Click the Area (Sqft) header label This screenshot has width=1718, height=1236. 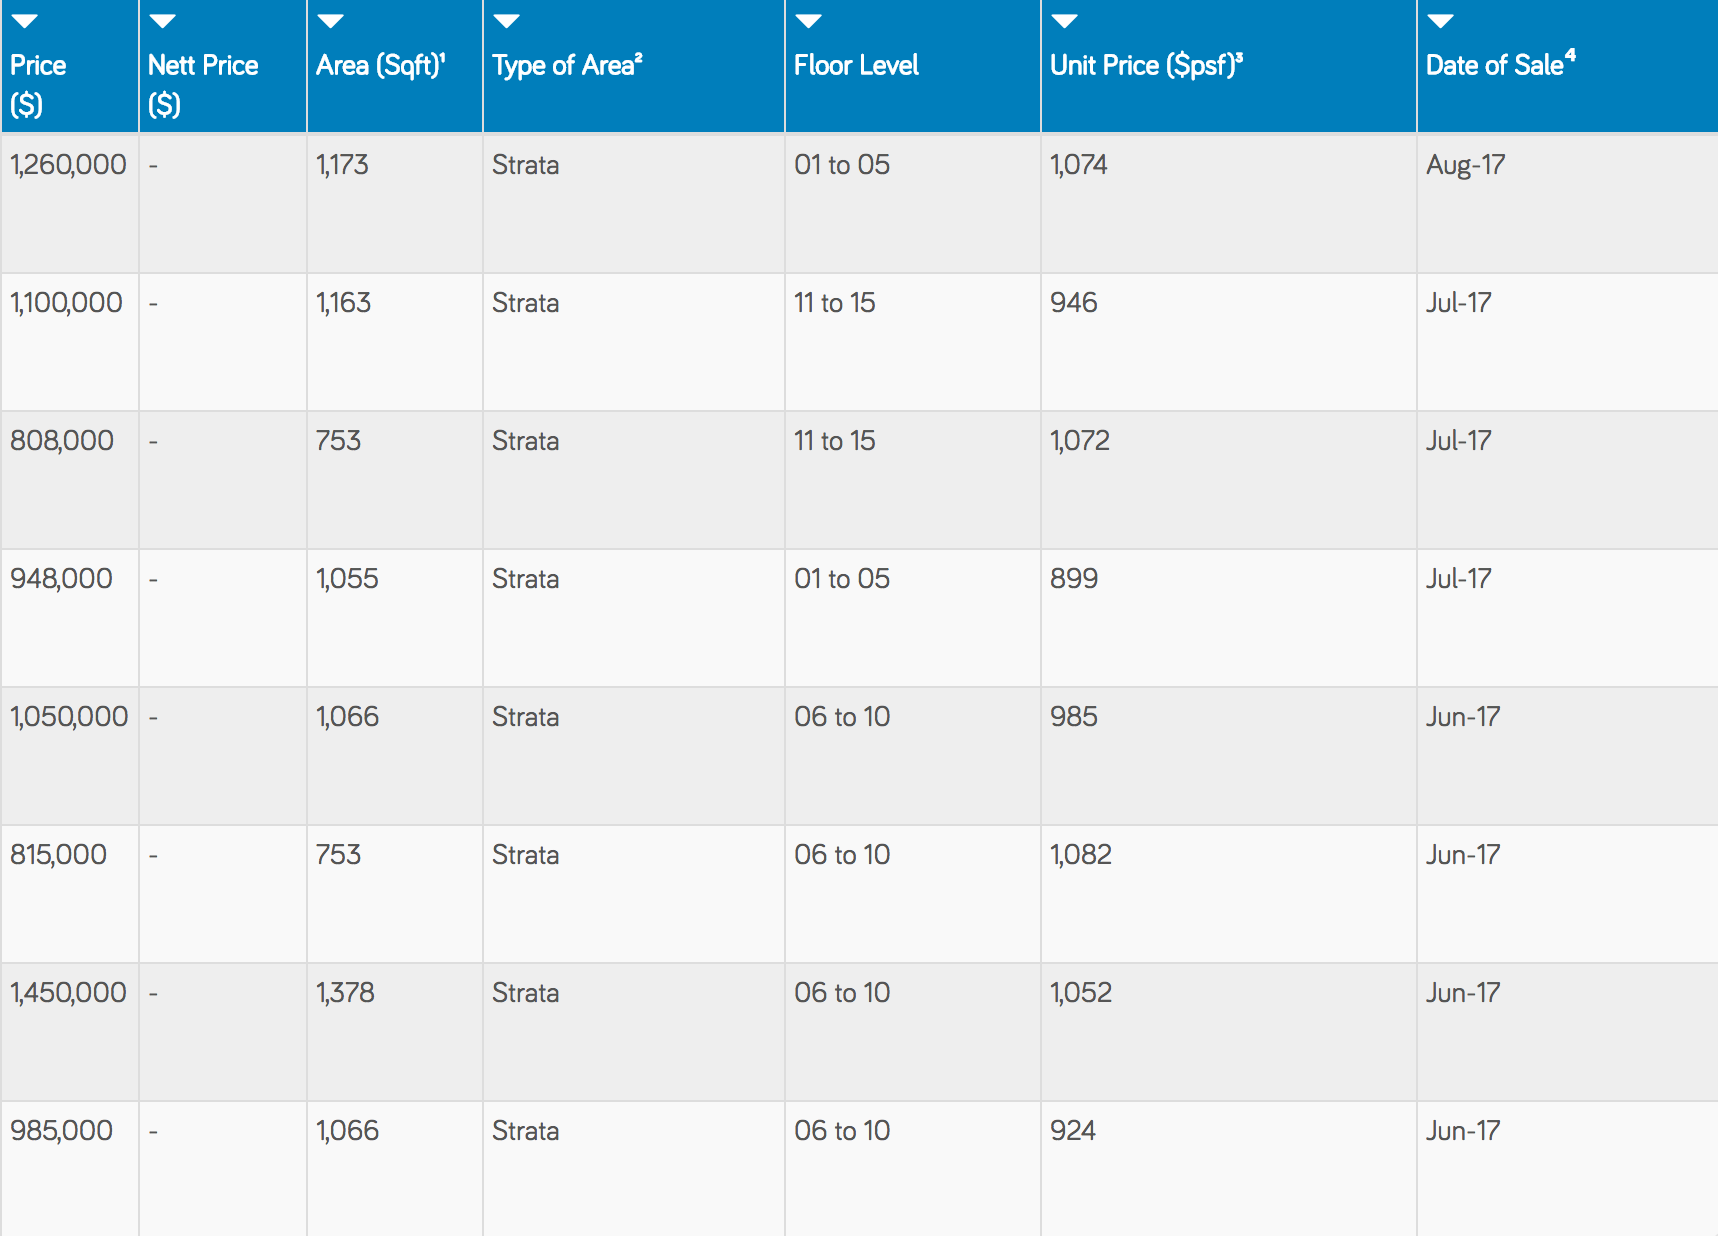[x=381, y=65]
